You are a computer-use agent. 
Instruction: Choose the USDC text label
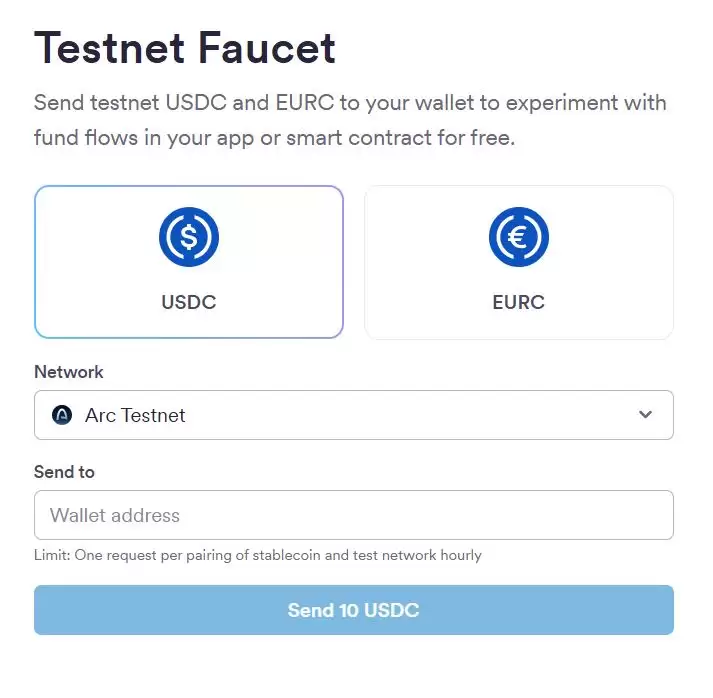189,302
